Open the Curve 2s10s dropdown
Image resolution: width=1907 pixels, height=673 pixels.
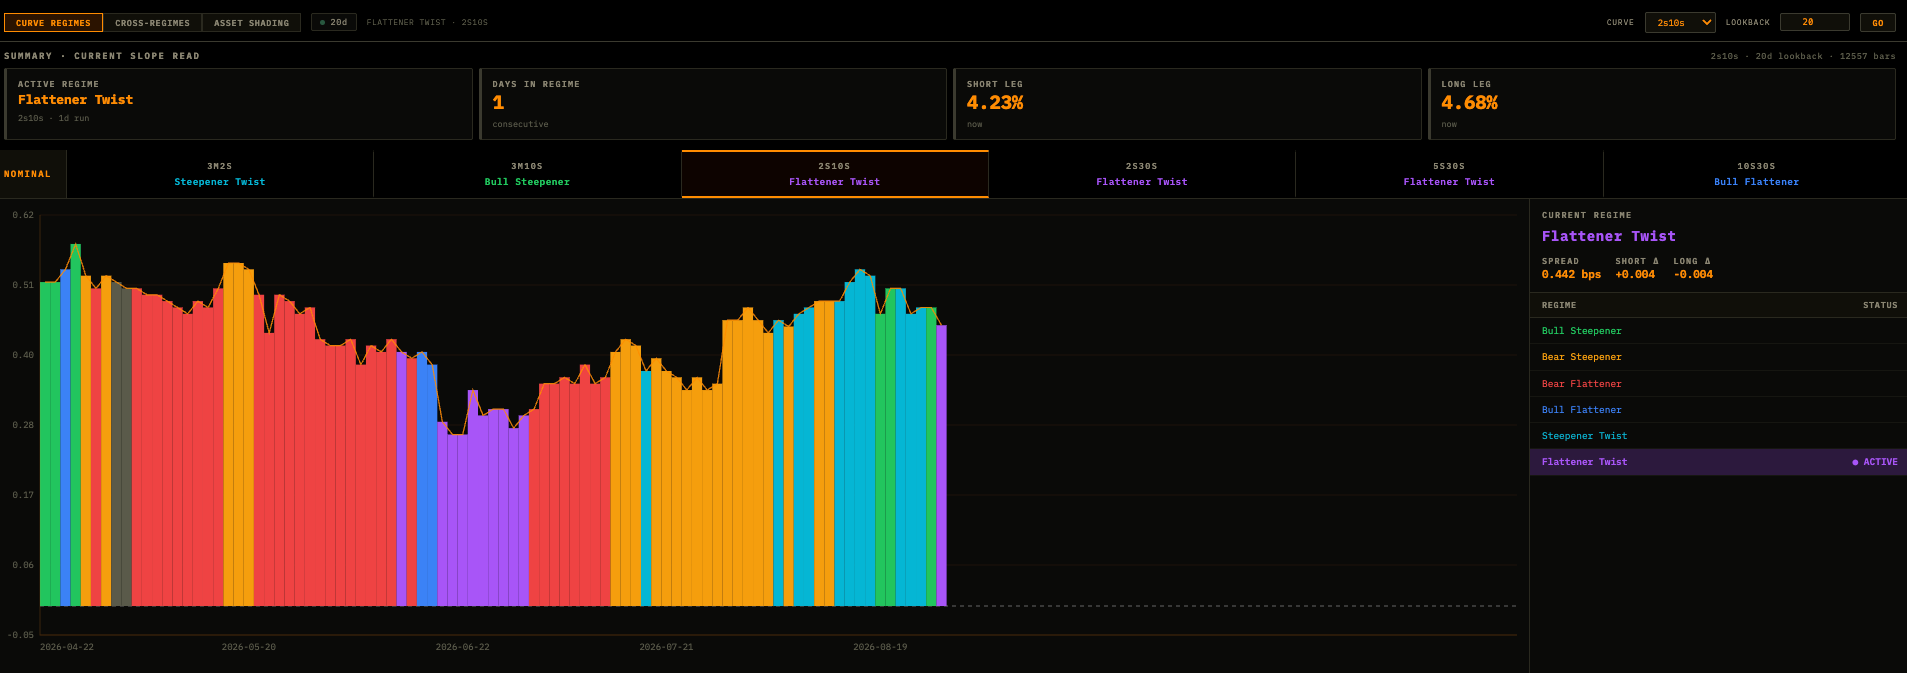pos(1680,22)
